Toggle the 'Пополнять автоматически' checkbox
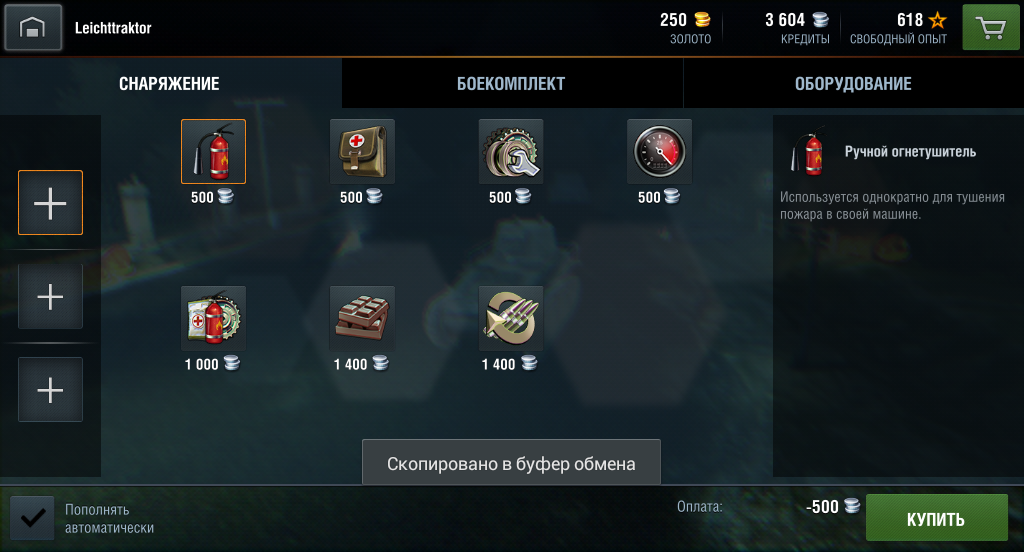 33,518
